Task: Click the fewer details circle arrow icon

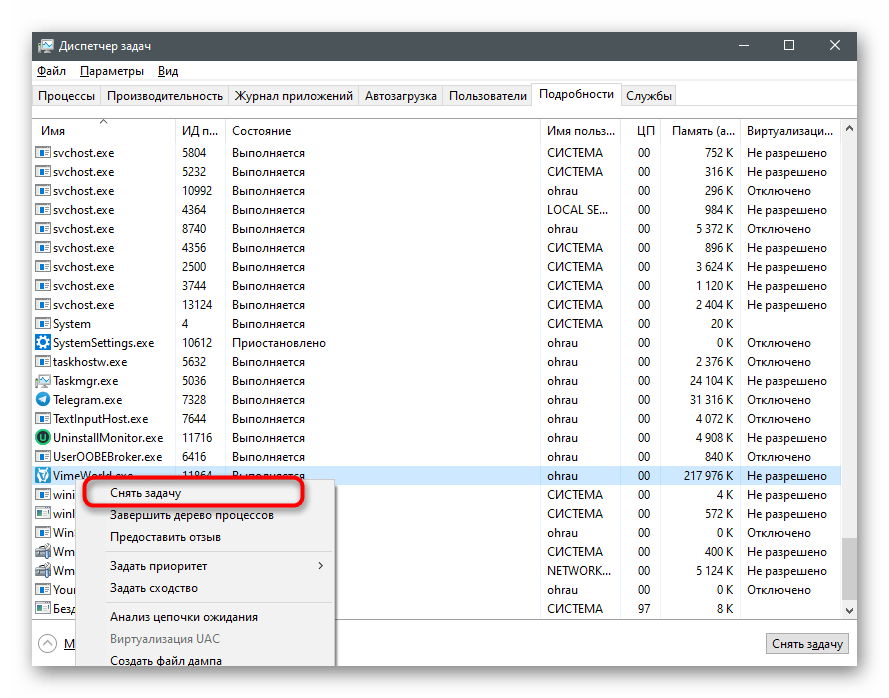Action: point(48,644)
